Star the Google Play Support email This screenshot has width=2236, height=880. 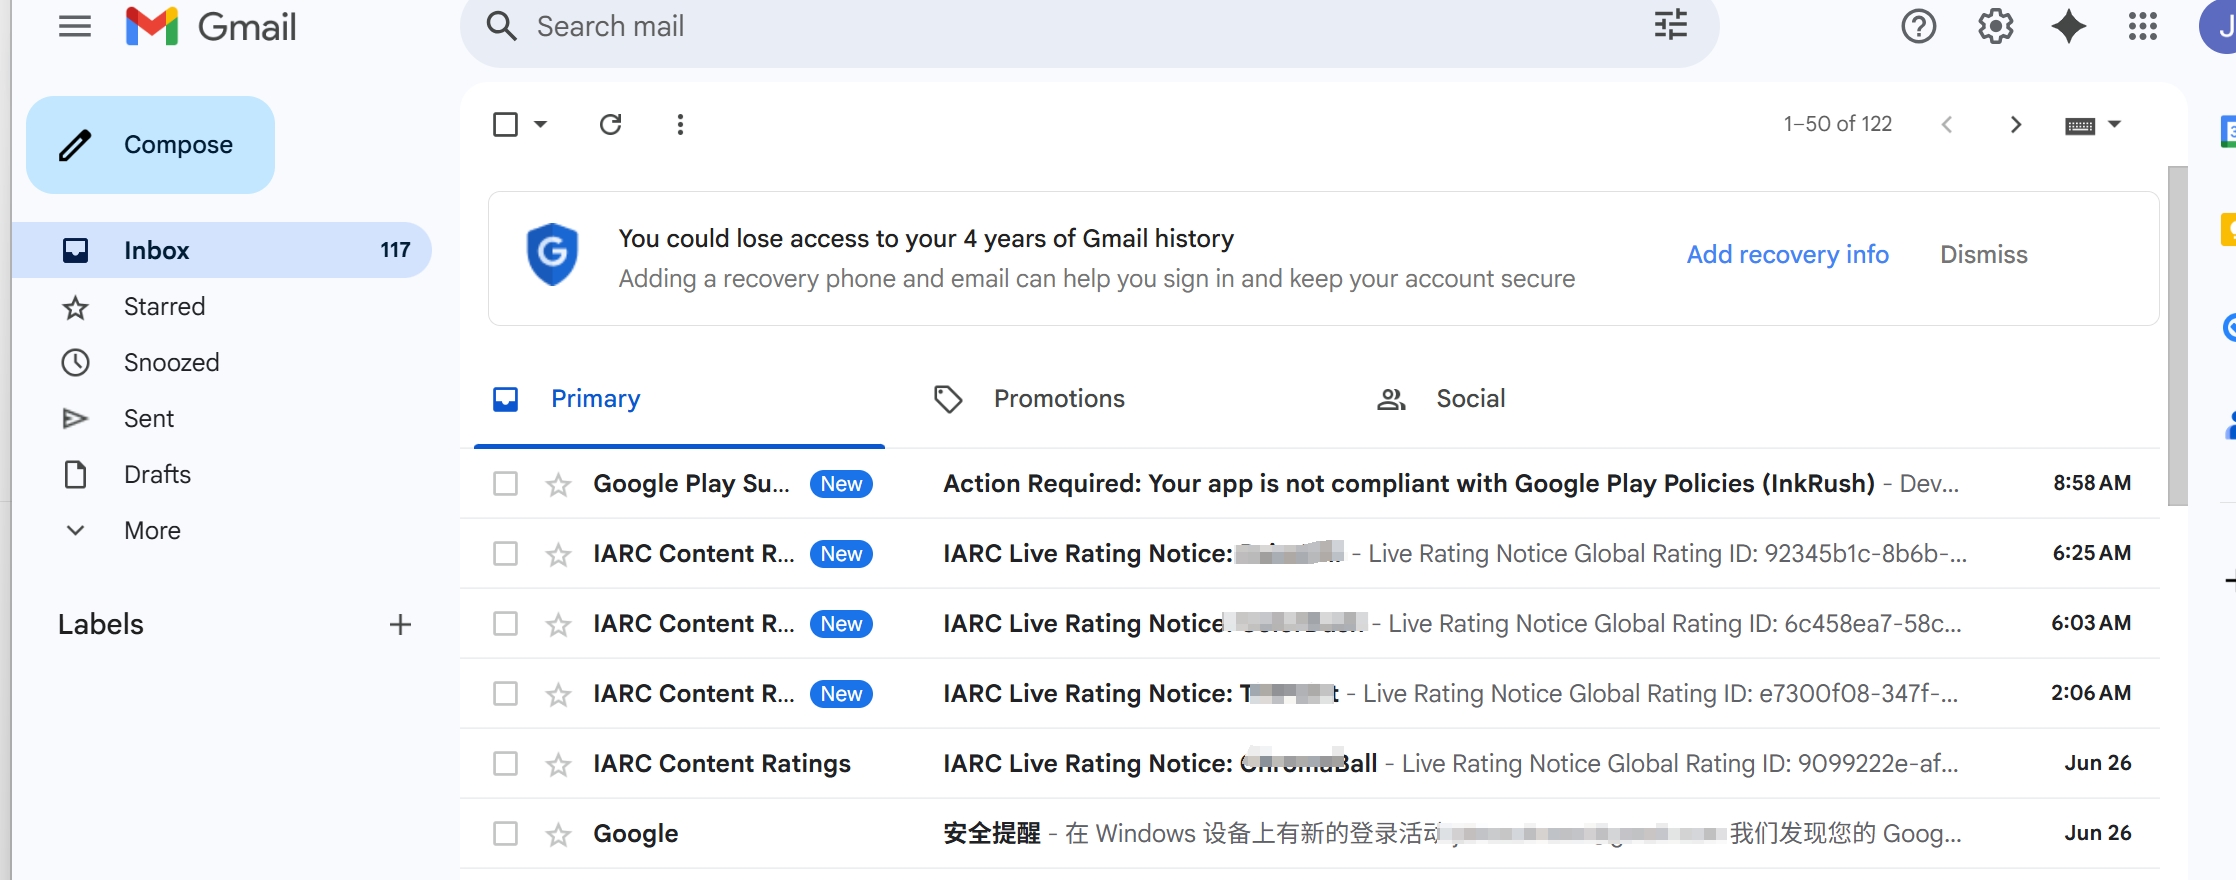point(558,485)
